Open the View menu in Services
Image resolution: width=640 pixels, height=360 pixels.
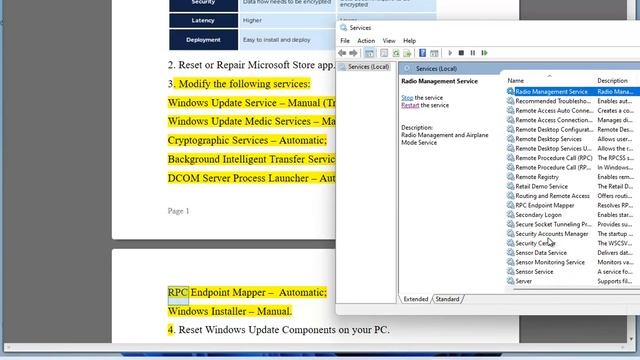389,41
